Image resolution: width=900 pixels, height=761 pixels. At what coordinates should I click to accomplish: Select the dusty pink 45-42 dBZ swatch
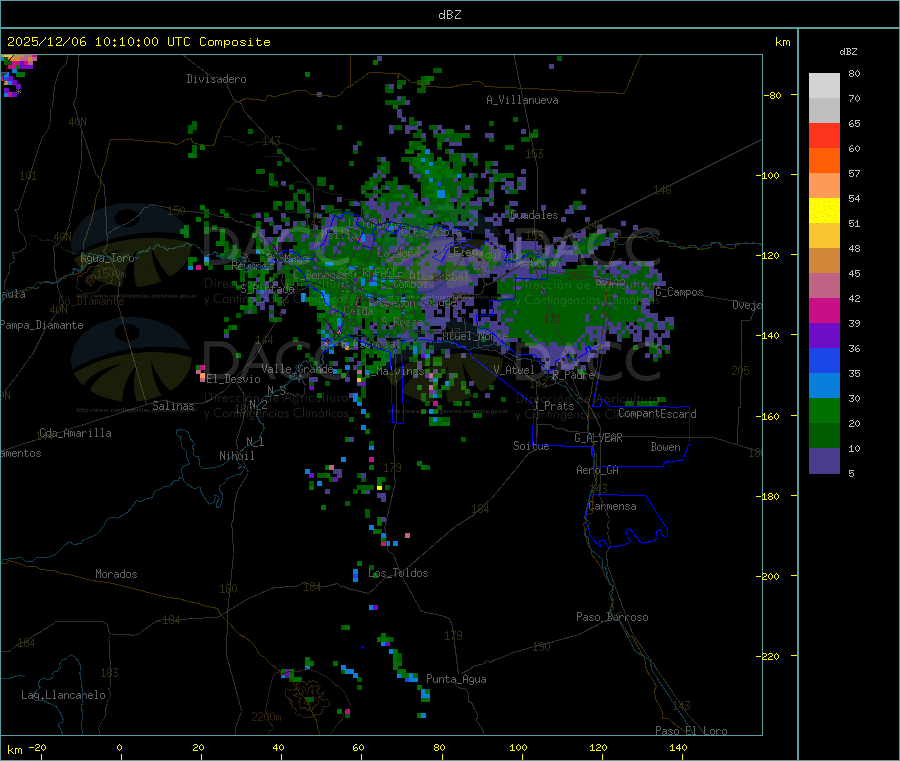824,285
